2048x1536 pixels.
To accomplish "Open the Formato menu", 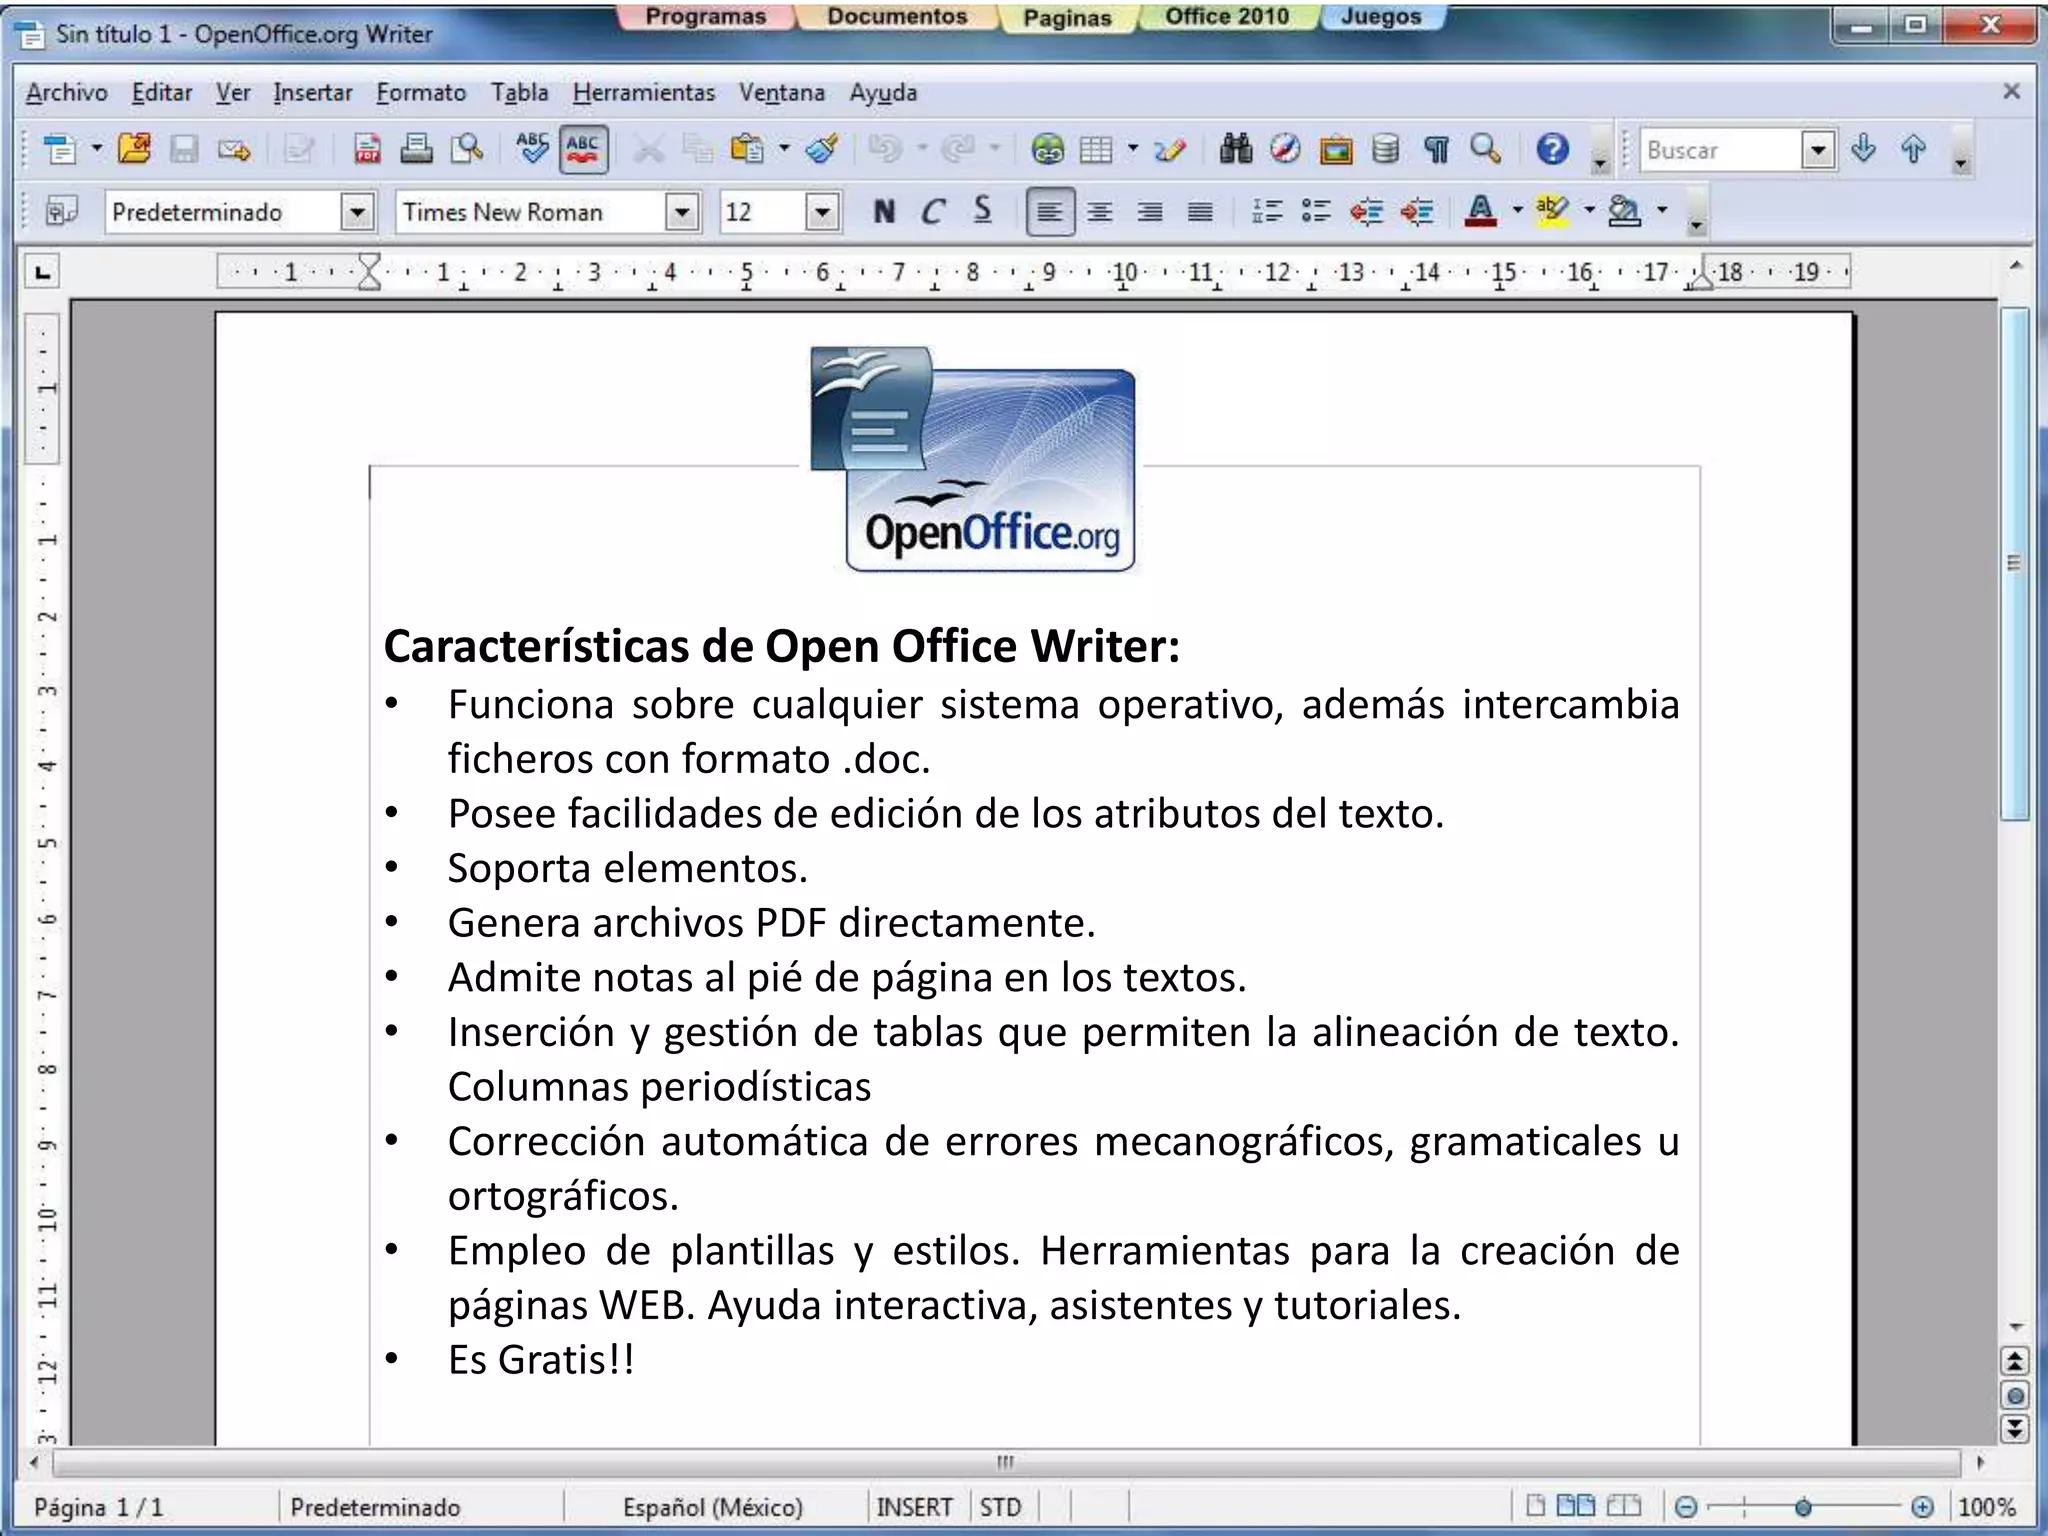I will (x=421, y=93).
